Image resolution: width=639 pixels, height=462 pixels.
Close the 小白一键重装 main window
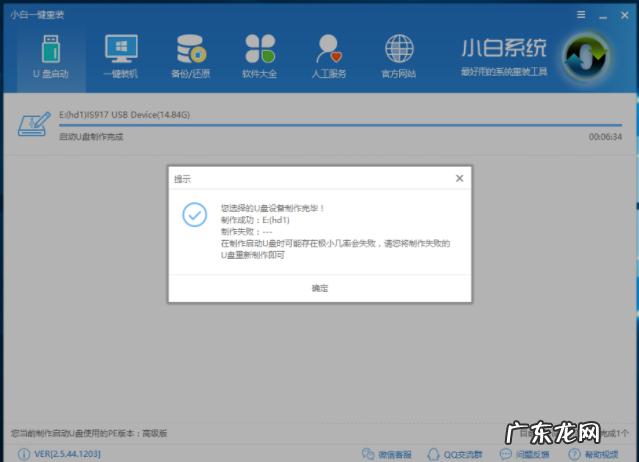tap(625, 15)
